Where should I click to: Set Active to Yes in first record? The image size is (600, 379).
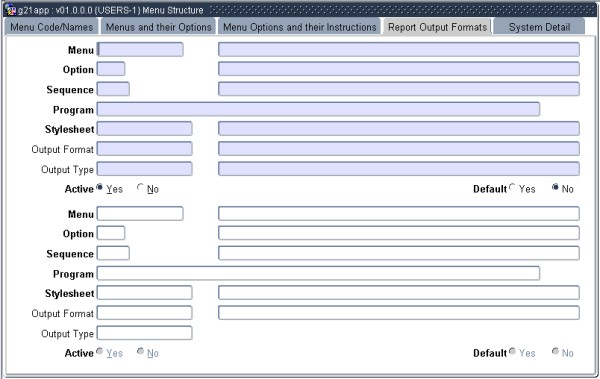99,187
